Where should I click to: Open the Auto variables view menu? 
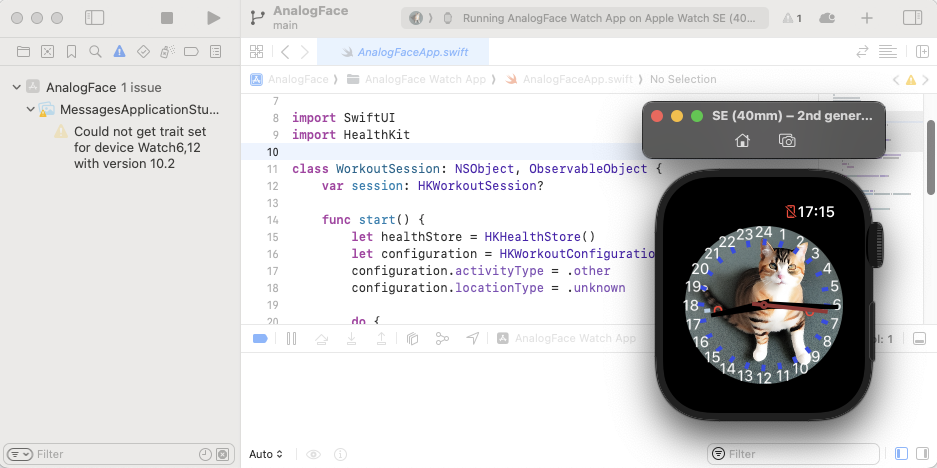pyautogui.click(x=266, y=454)
